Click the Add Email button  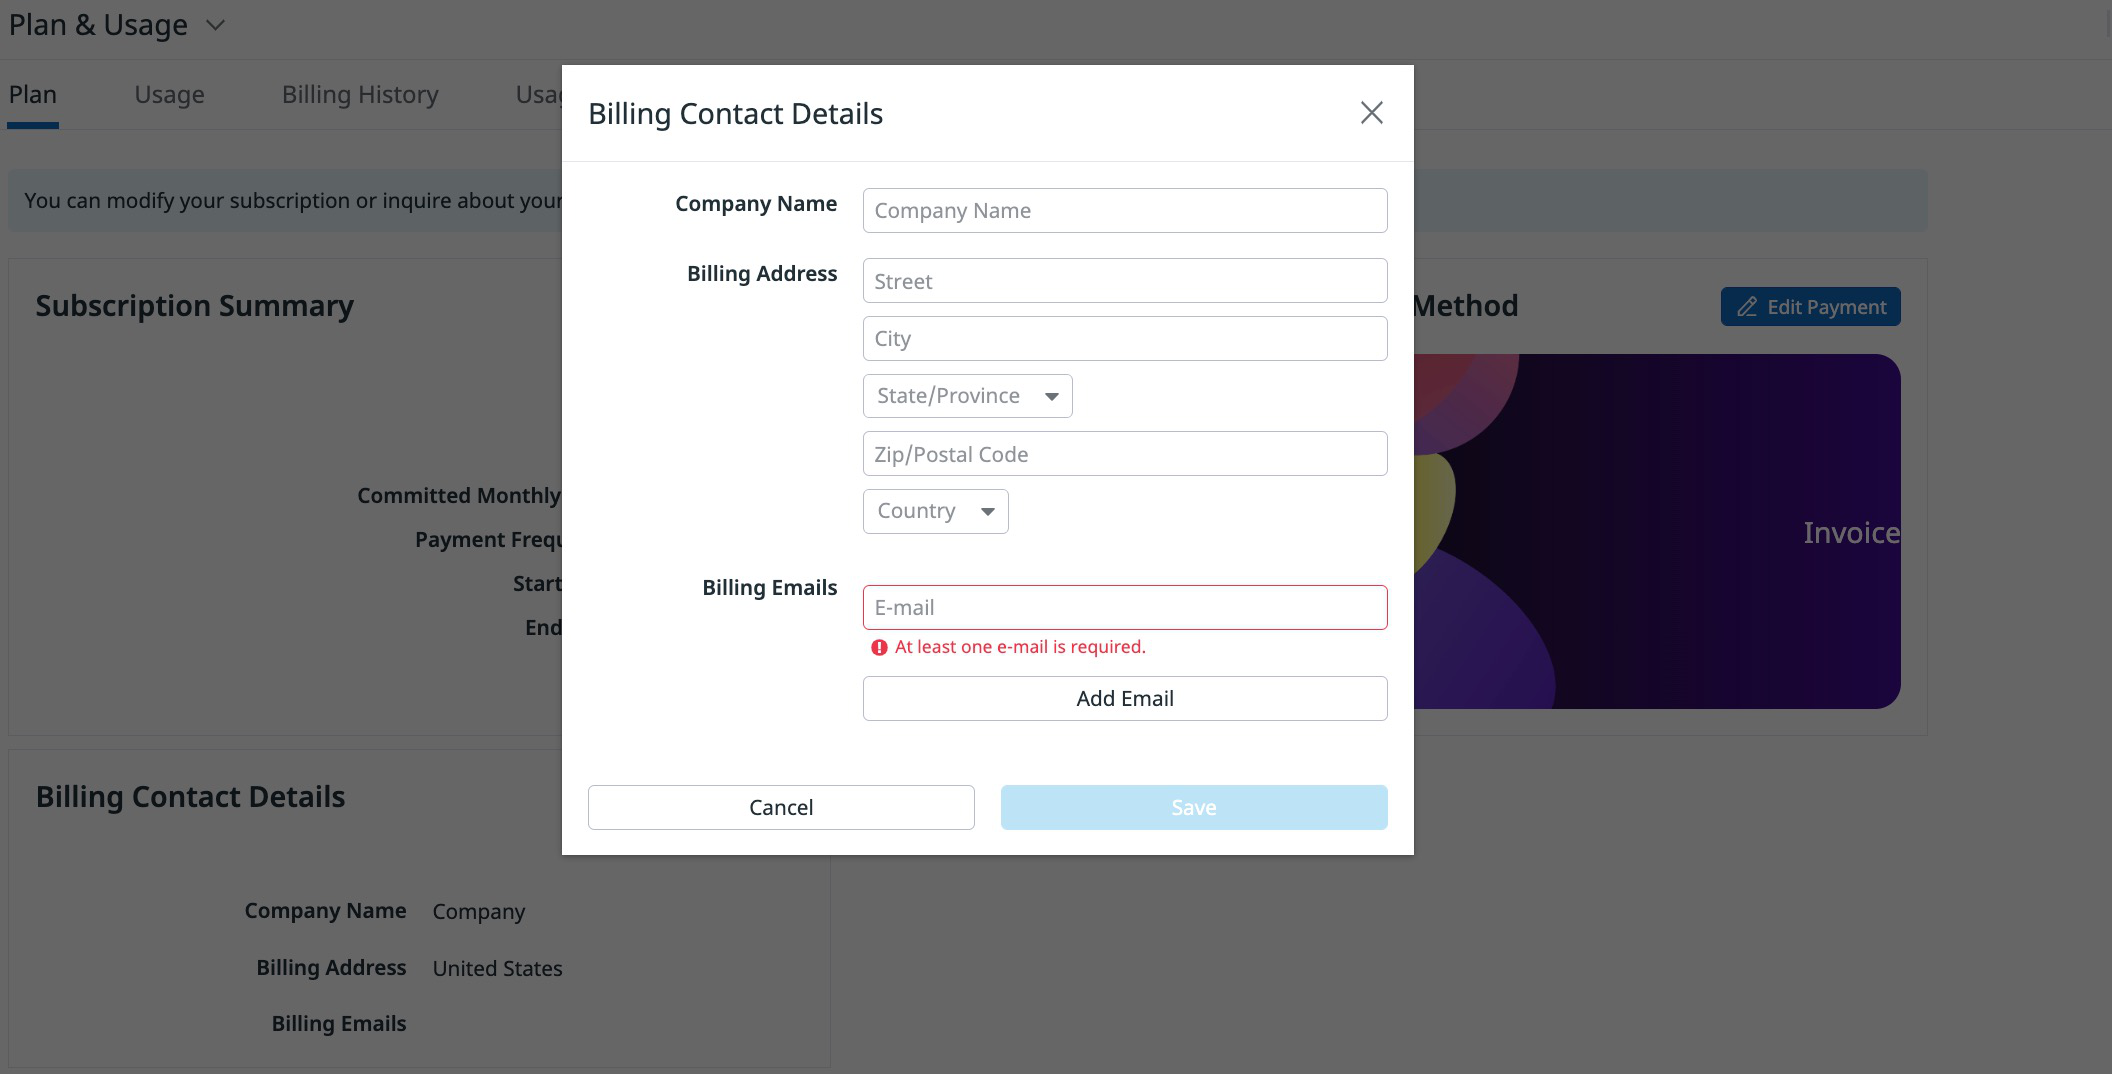(1125, 699)
